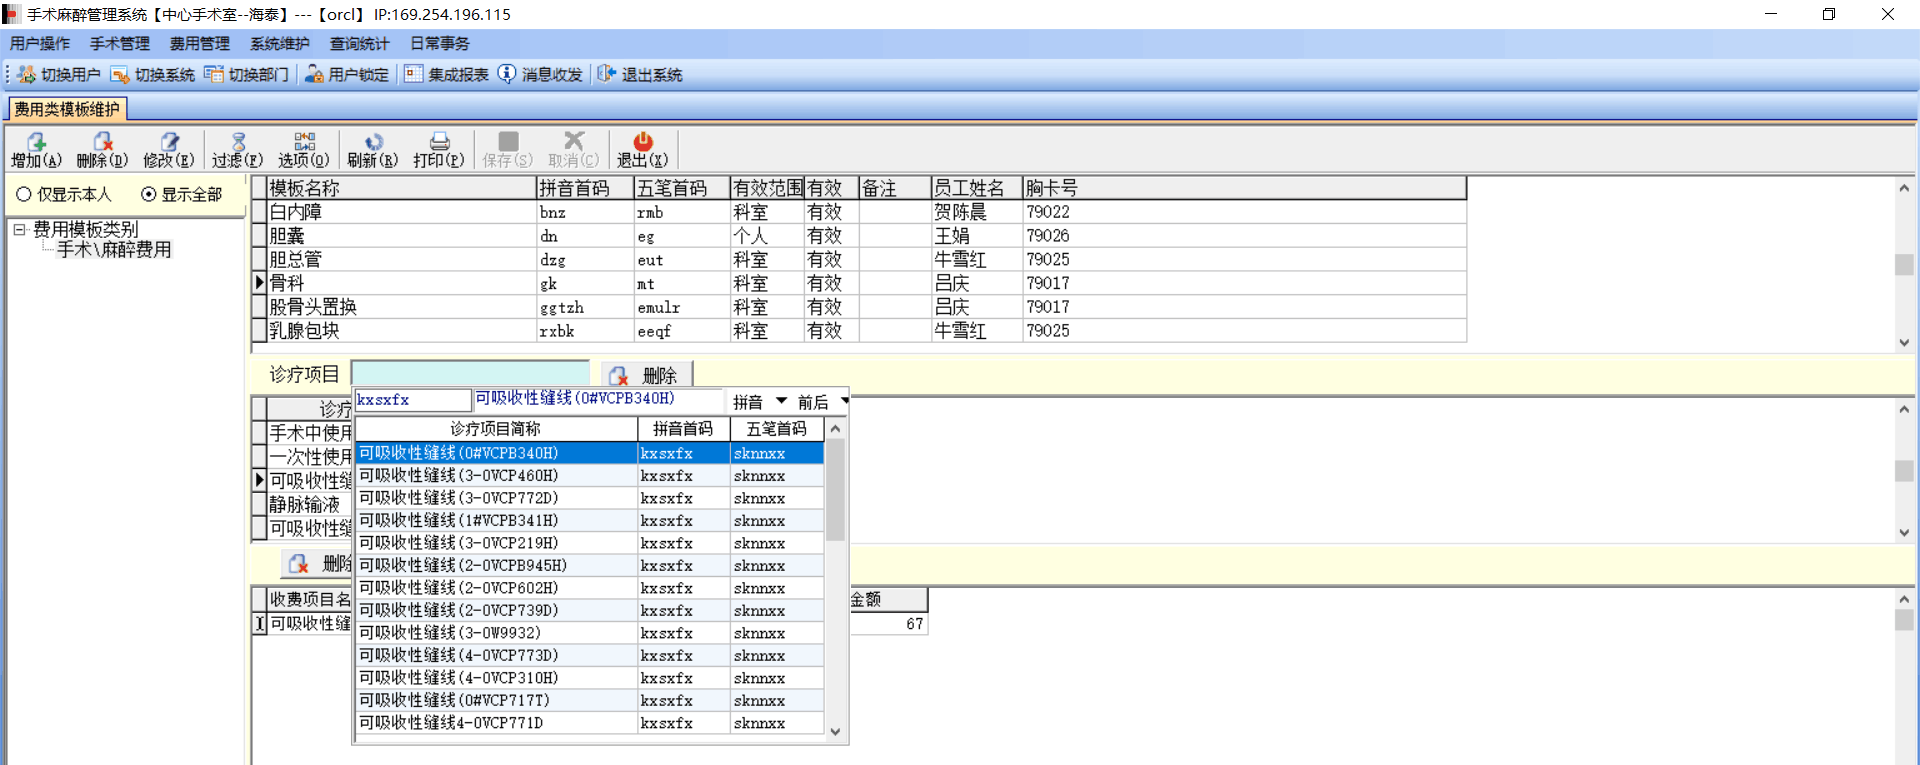Open the 拼音 search mode dropdown
This screenshot has height=765, width=1920.
tap(781, 401)
